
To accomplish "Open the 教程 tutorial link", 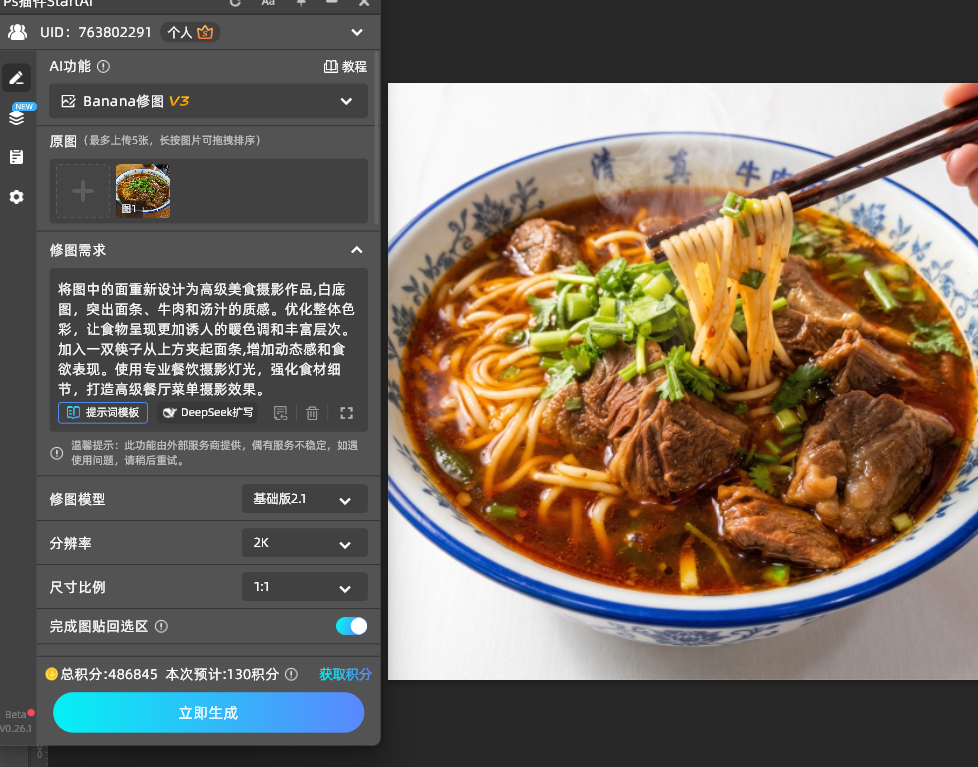I will 345,67.
